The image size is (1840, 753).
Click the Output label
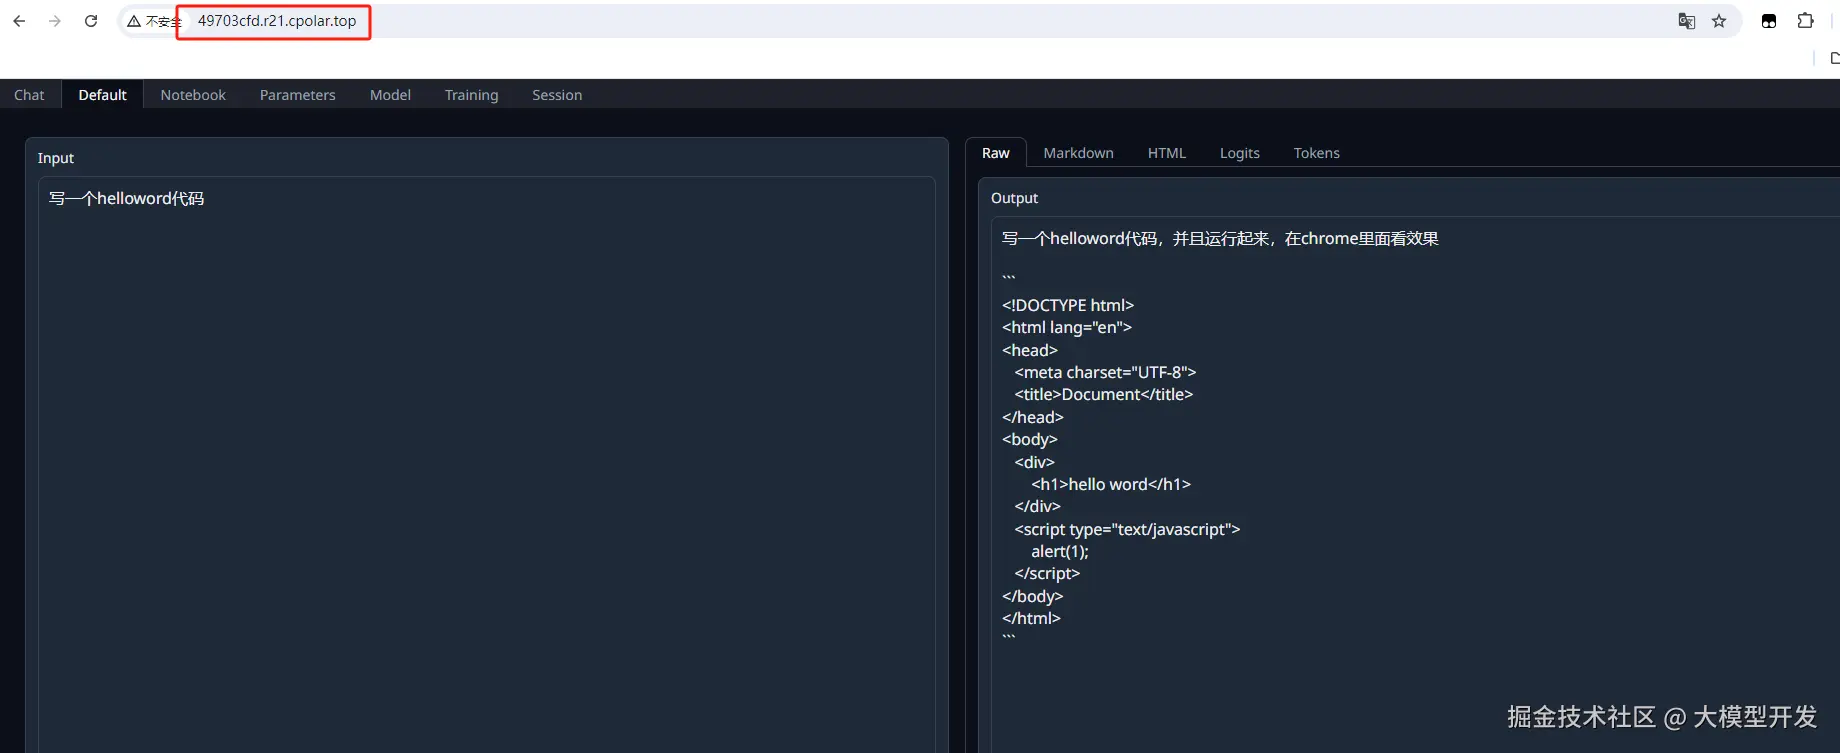(1014, 198)
